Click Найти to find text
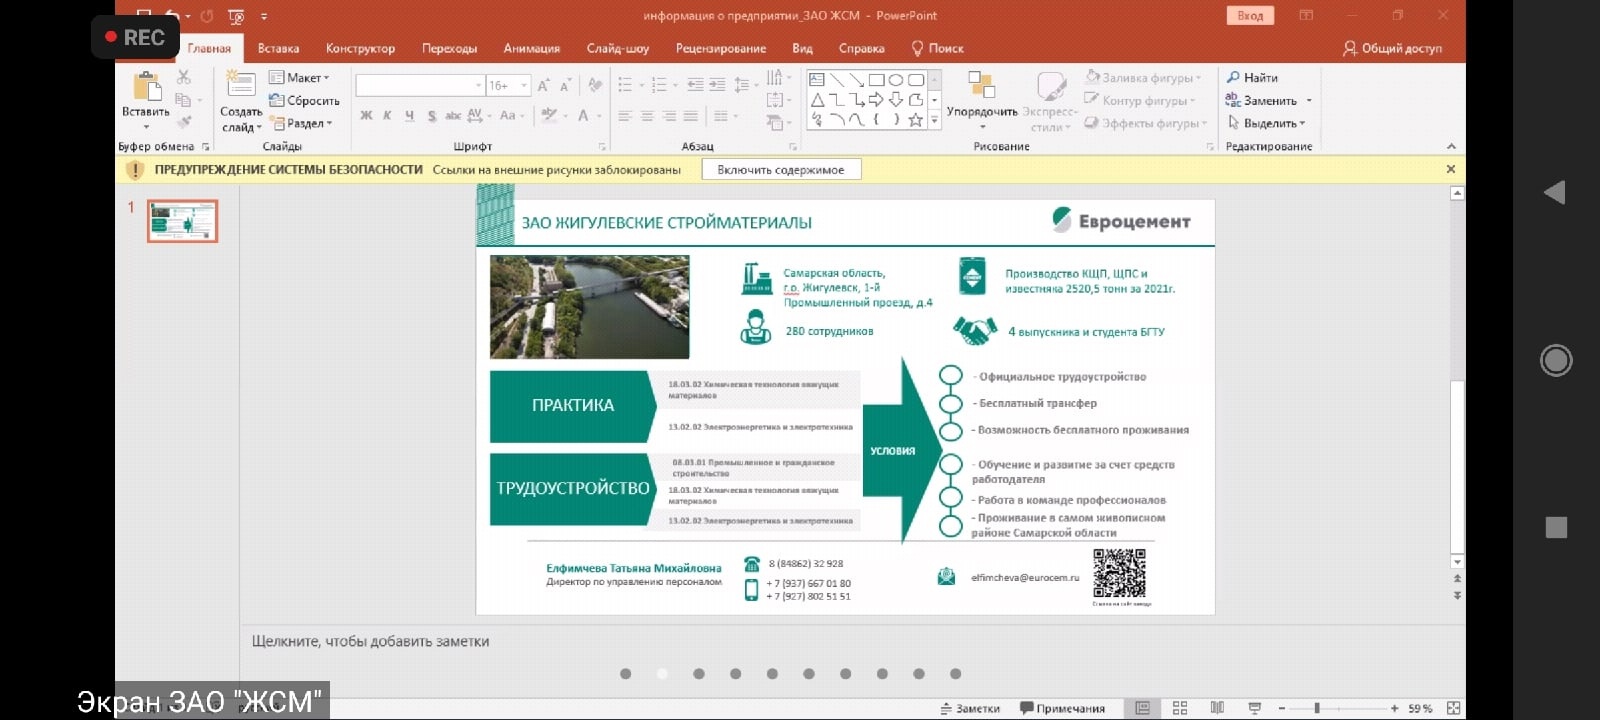This screenshot has width=1600, height=720. 1252,77
